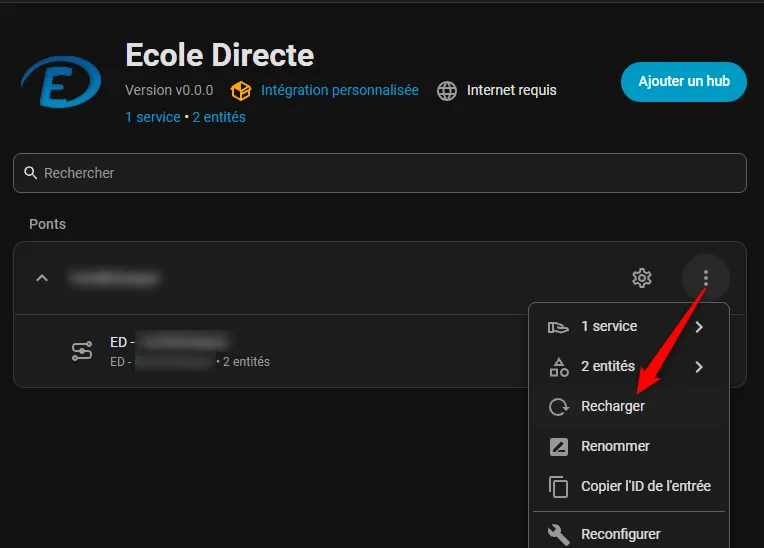Collapse the bridge entry with the chevron

pos(42,278)
